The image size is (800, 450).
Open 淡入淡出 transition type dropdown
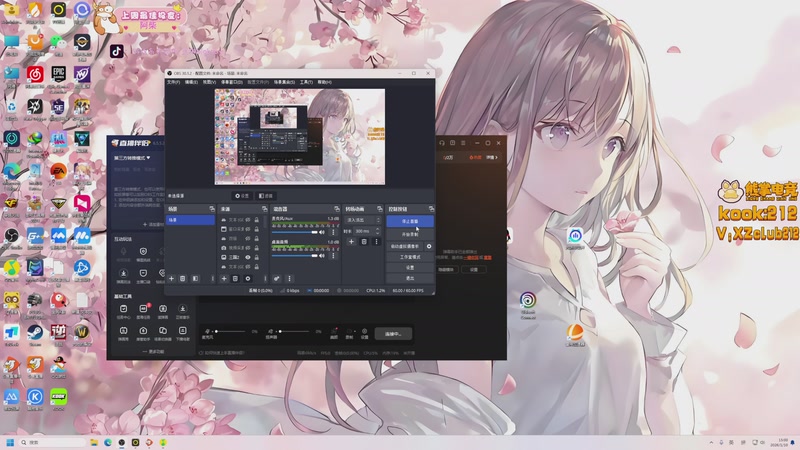point(362,220)
